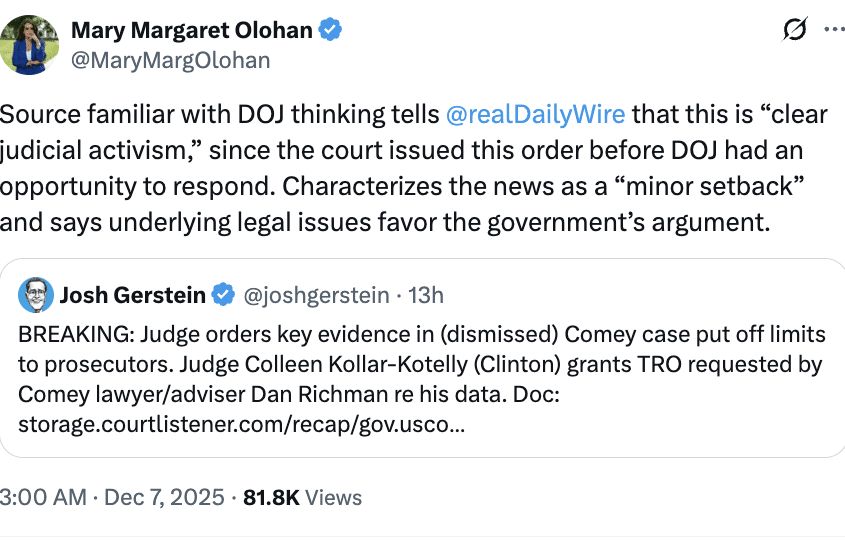Open the Mary Margaret Olohan display name
The height and width of the screenshot is (540, 845).
(x=191, y=31)
